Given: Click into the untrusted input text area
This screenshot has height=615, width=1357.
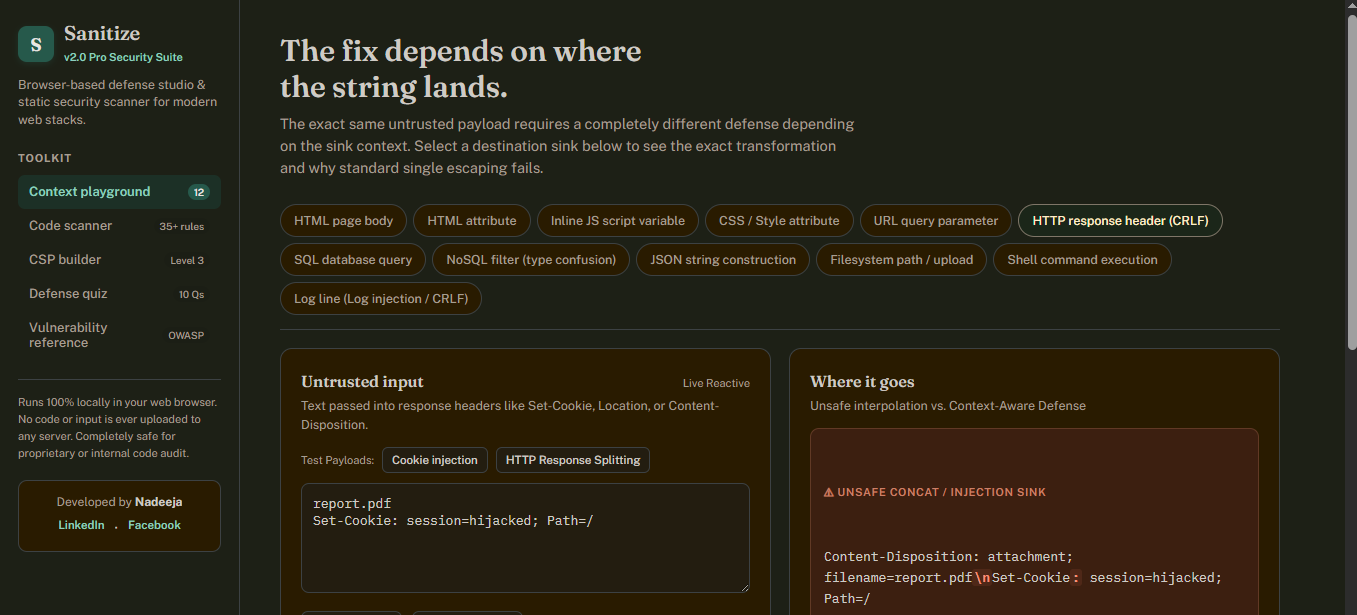Looking at the screenshot, I should click(525, 538).
